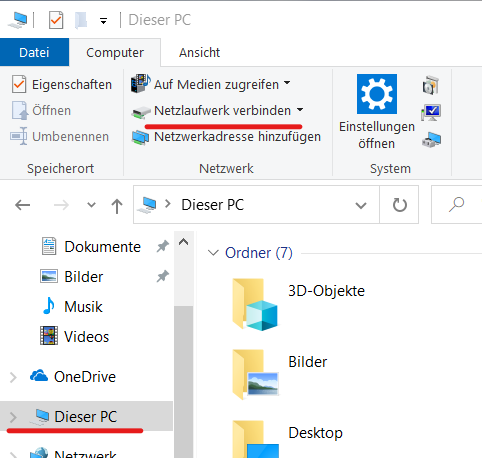Screen dimensions: 482x458
Task: Unpin Dokumente from quick access
Action: [x=163, y=247]
